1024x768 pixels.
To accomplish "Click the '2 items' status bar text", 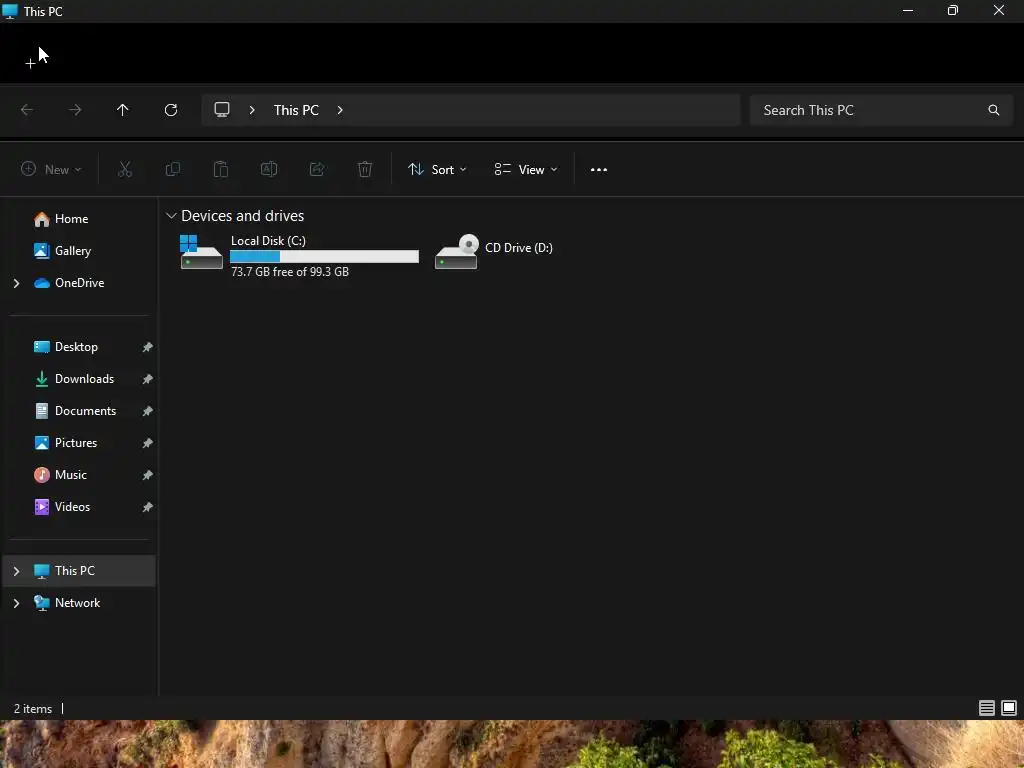I will 33,709.
